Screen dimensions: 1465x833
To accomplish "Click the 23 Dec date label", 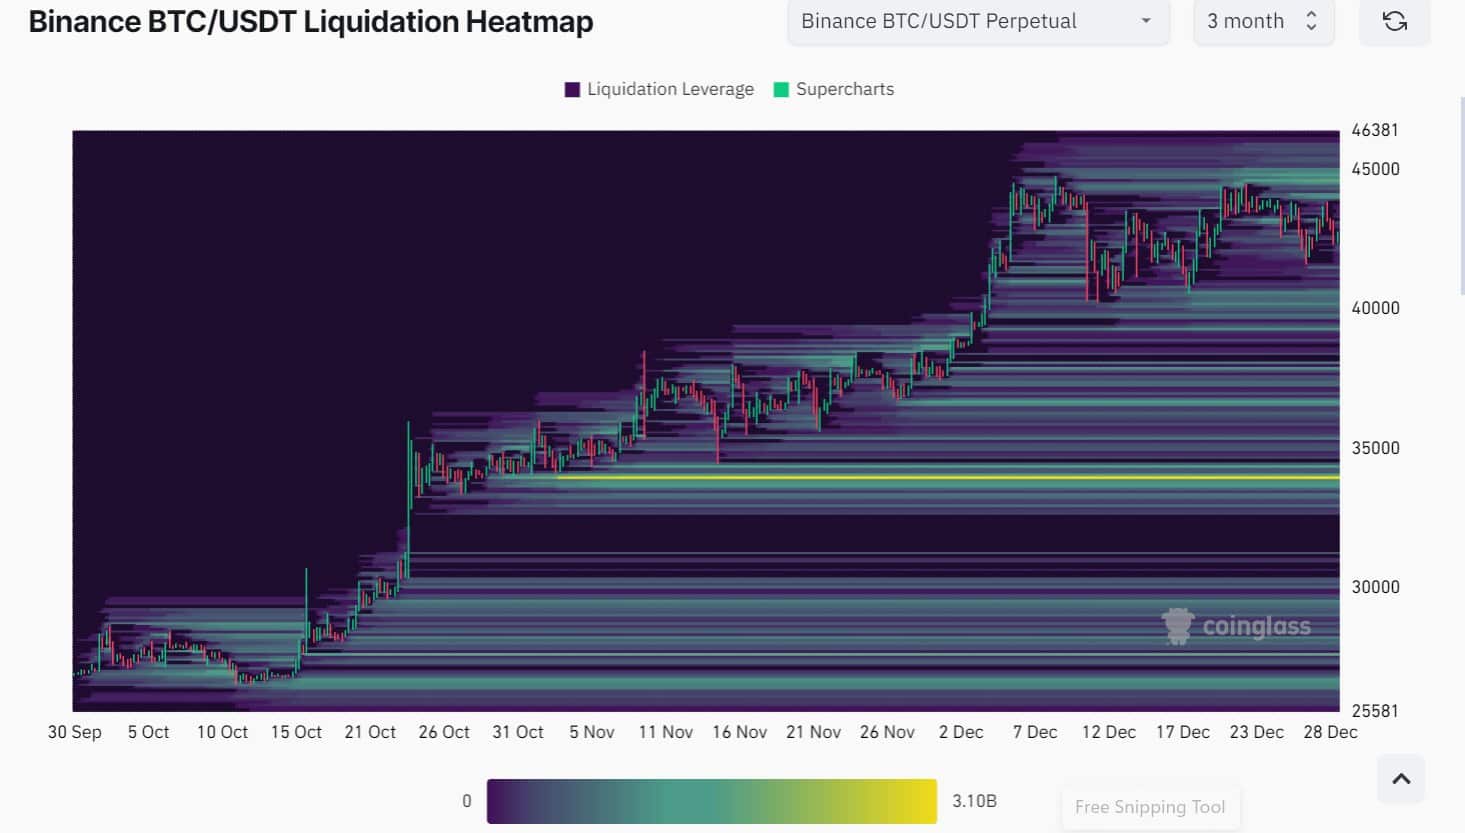I will pyautogui.click(x=1257, y=732).
